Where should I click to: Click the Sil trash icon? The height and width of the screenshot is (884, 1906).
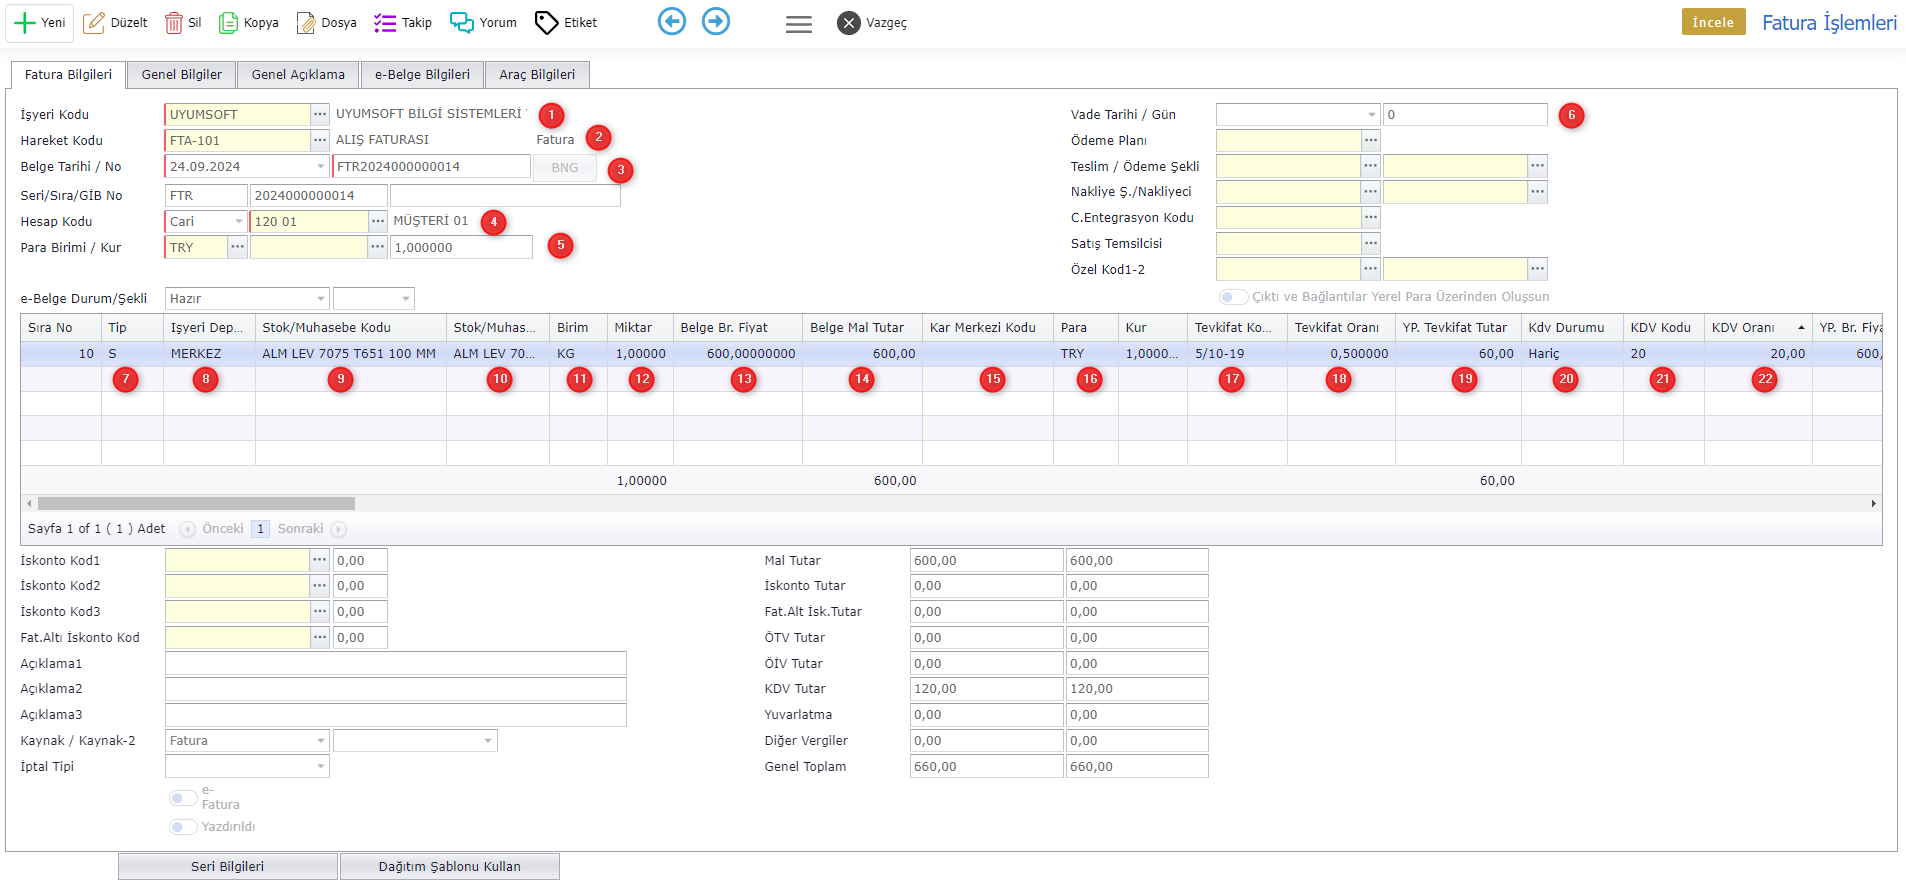174,23
